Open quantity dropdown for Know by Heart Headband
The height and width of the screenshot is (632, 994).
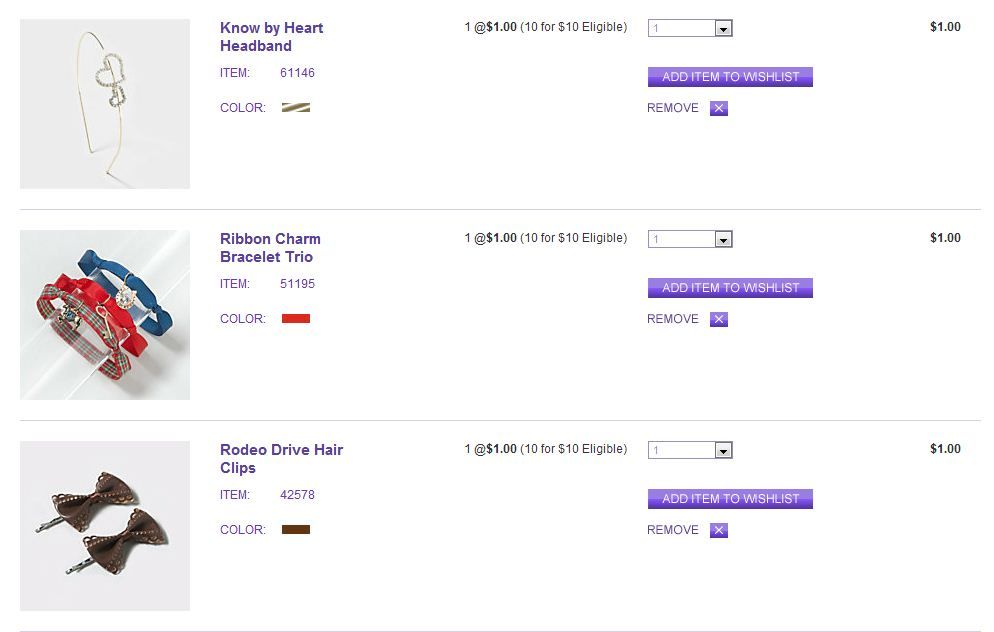coord(690,29)
